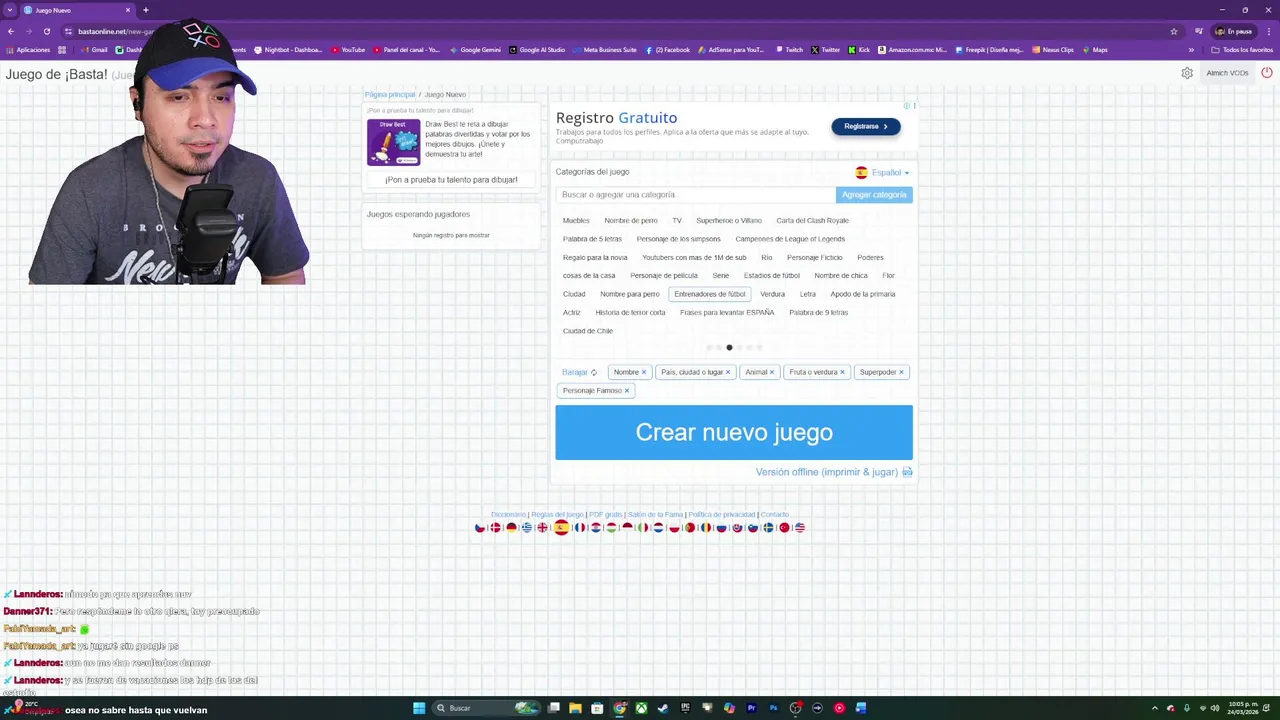
Task: Pick the Greek flag language
Action: (x=527, y=528)
